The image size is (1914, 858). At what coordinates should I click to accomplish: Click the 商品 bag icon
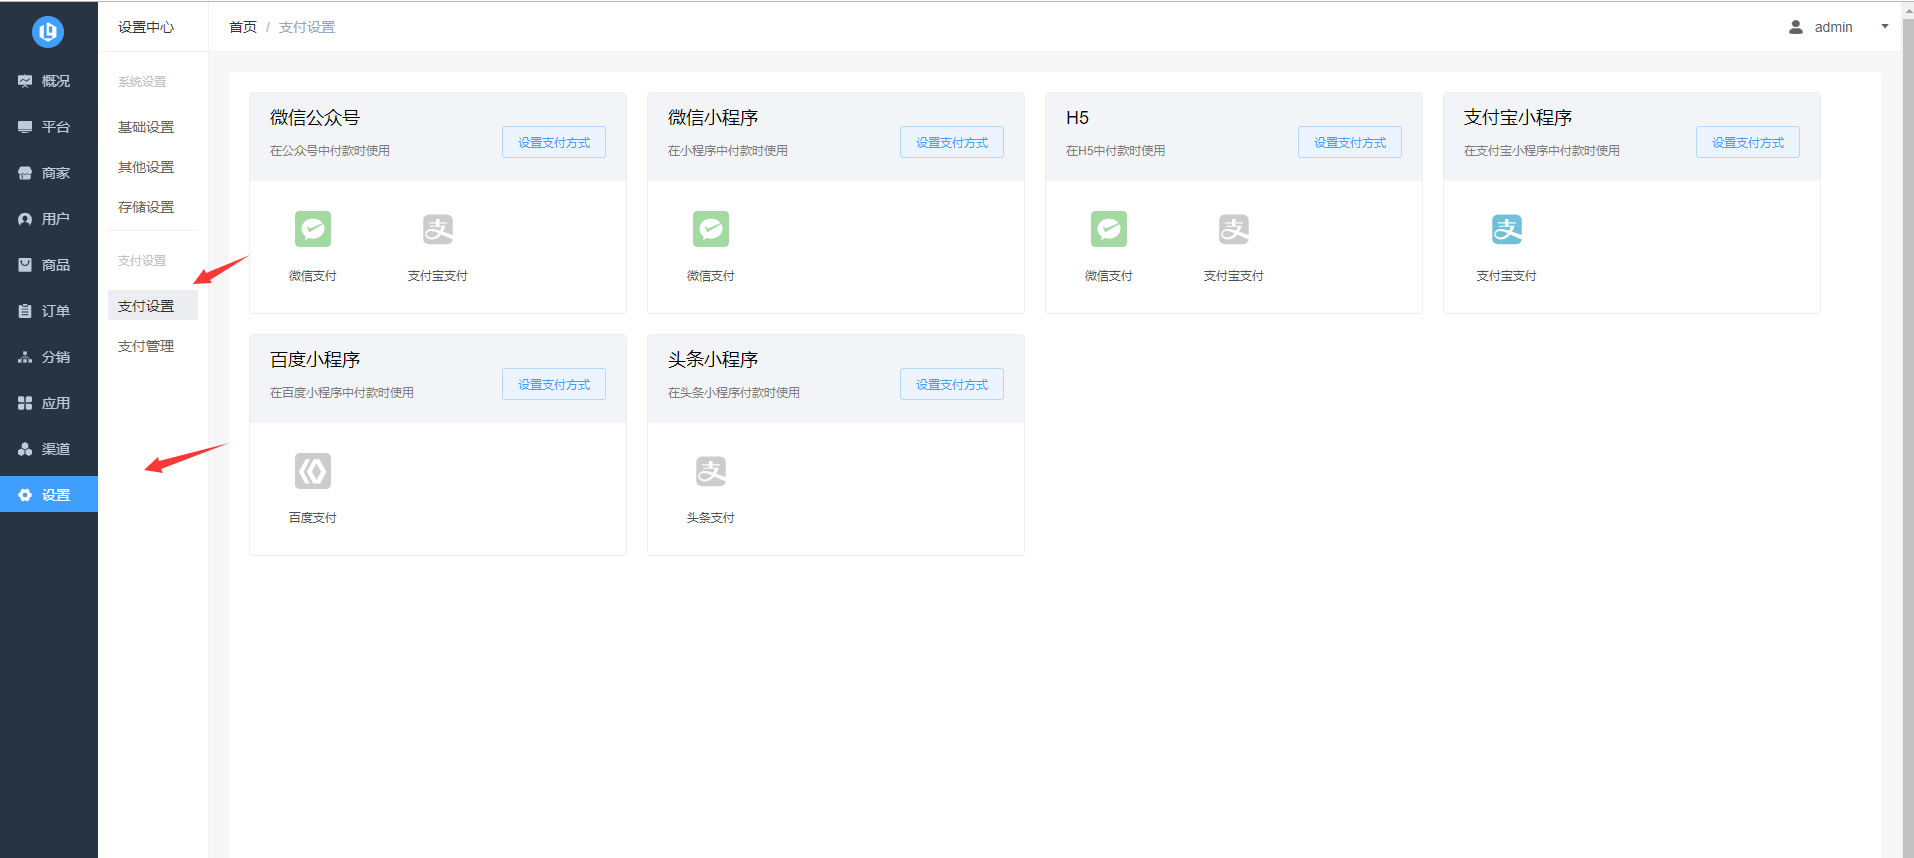pos(25,265)
